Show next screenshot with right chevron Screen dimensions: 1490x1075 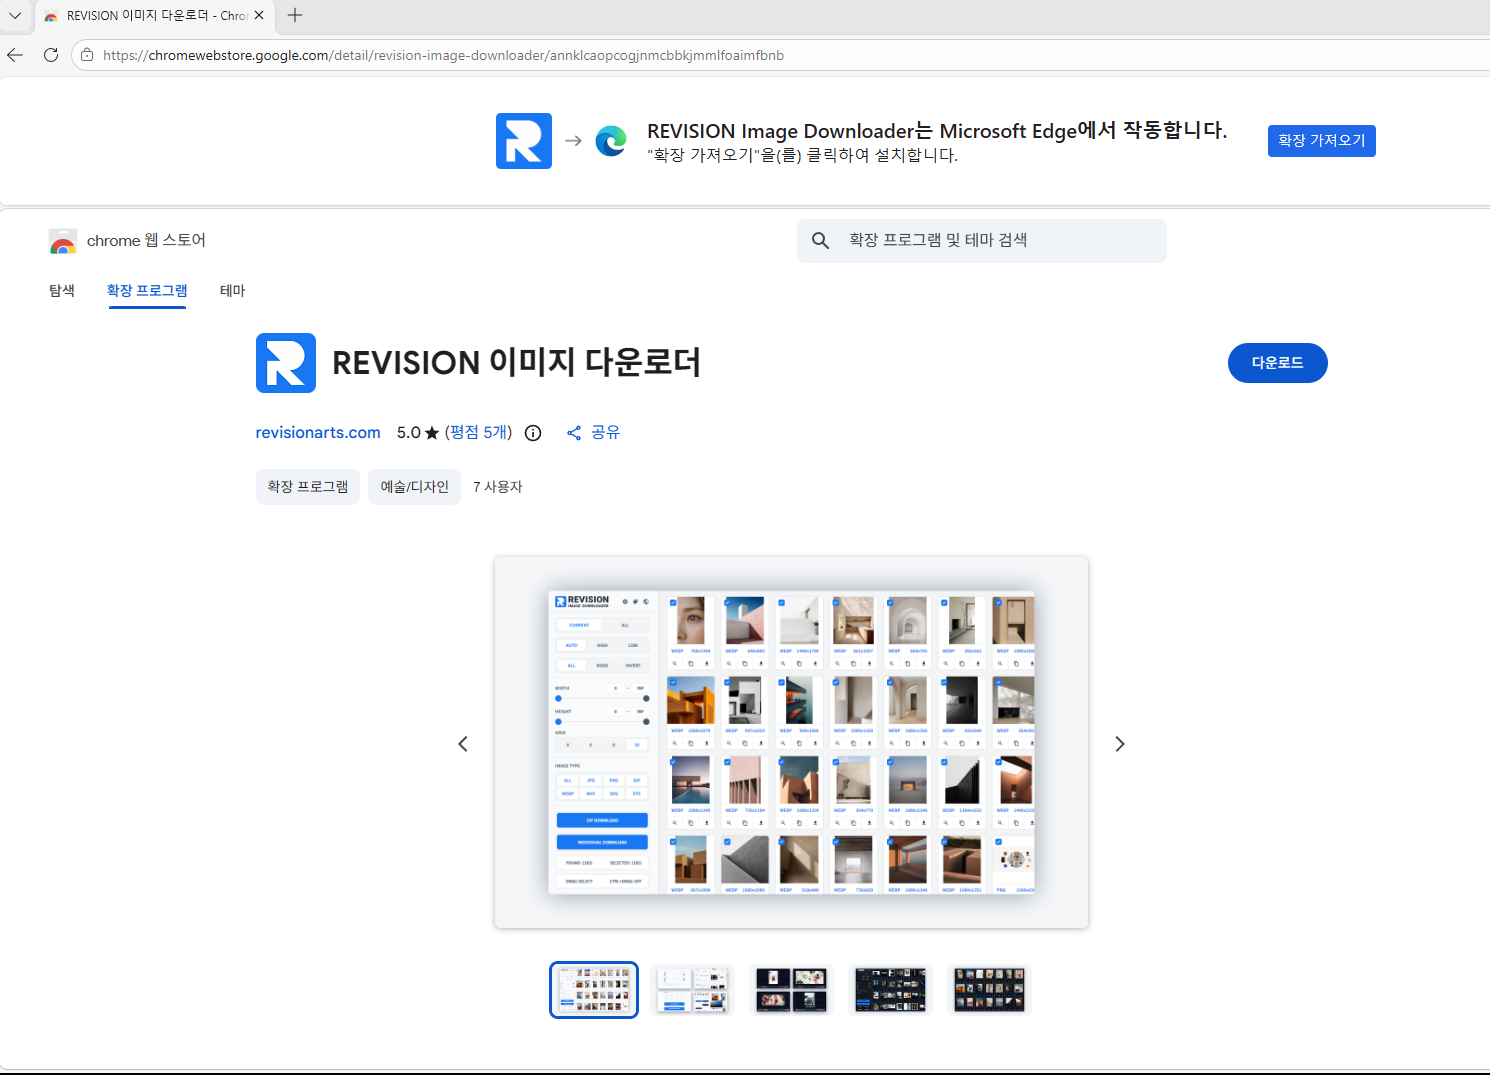pyautogui.click(x=1119, y=744)
